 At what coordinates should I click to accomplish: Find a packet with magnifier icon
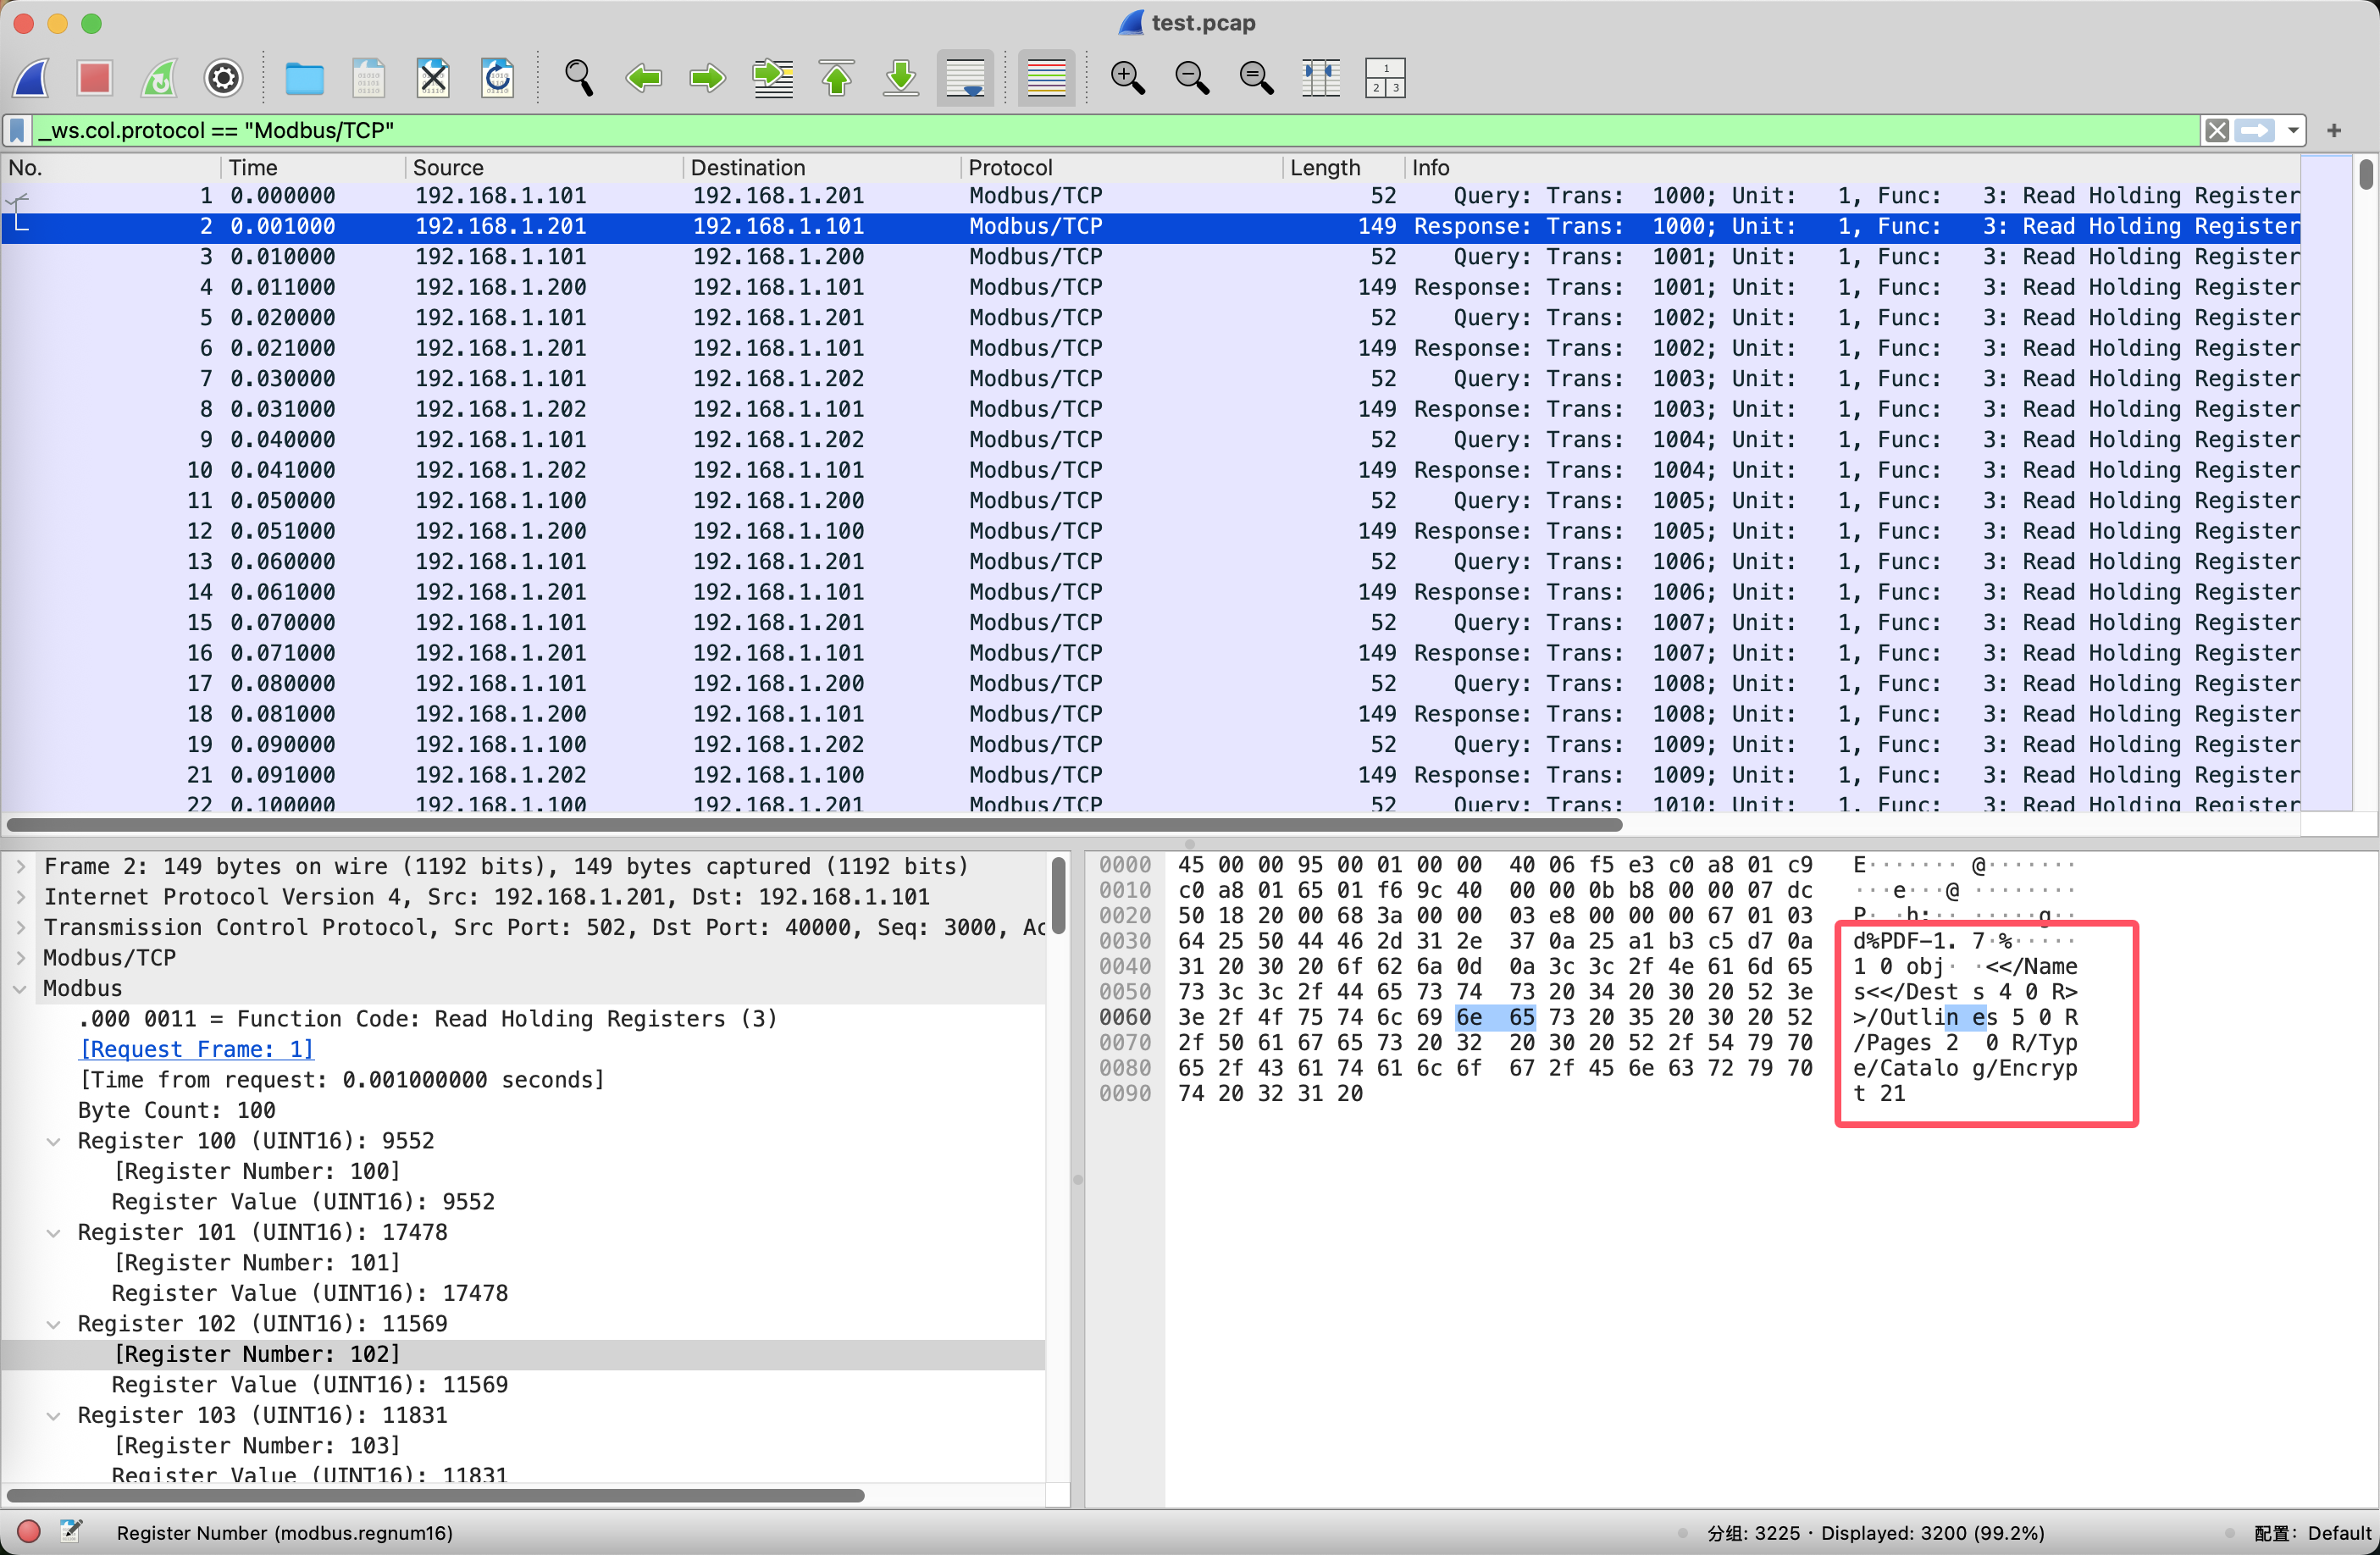pyautogui.click(x=579, y=78)
